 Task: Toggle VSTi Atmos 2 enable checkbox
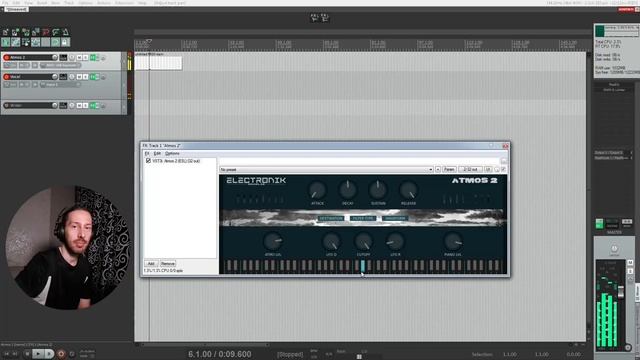click(148, 161)
